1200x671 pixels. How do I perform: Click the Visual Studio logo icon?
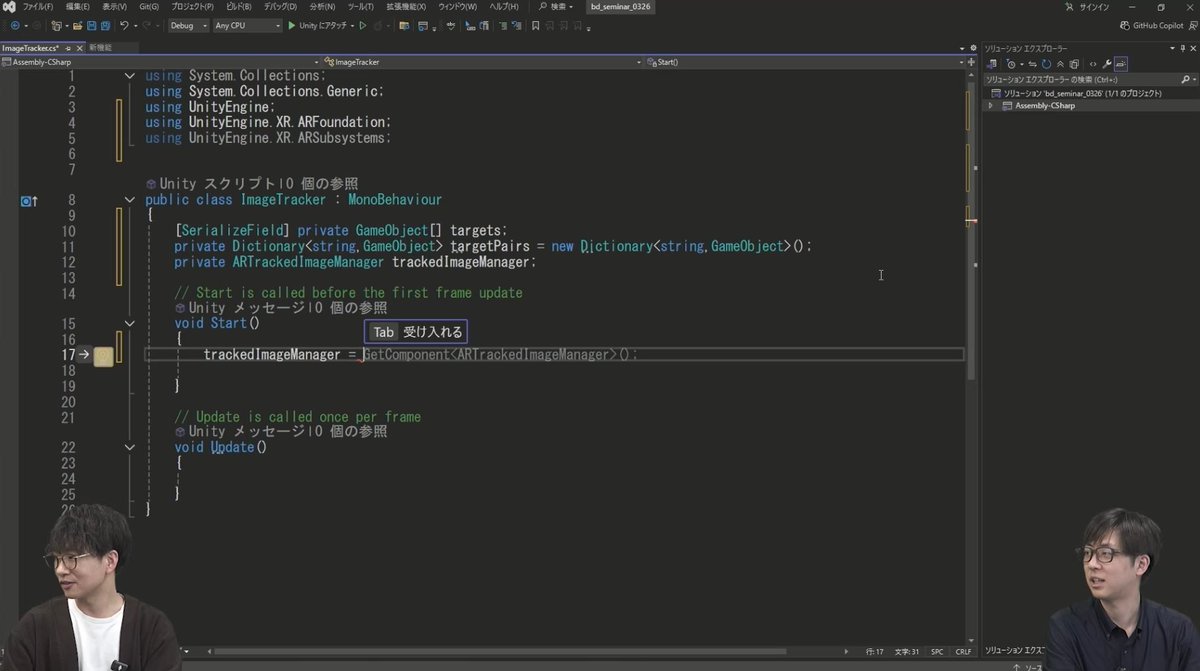click(x=8, y=7)
